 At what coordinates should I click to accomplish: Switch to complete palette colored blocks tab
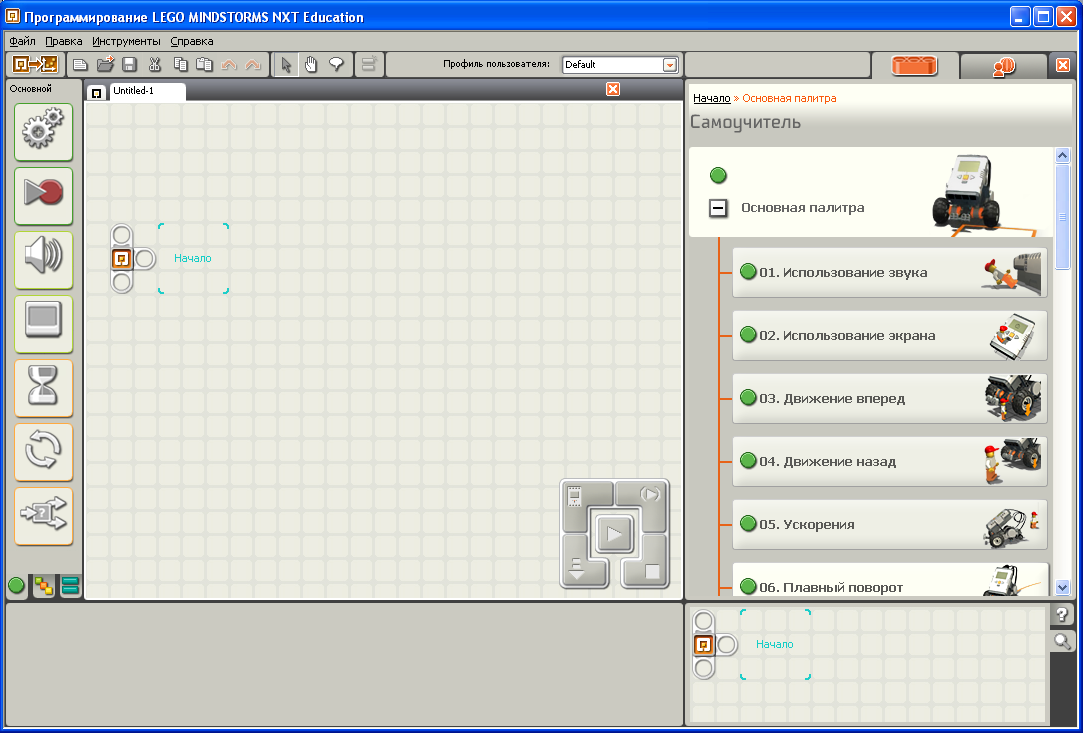click(44, 586)
